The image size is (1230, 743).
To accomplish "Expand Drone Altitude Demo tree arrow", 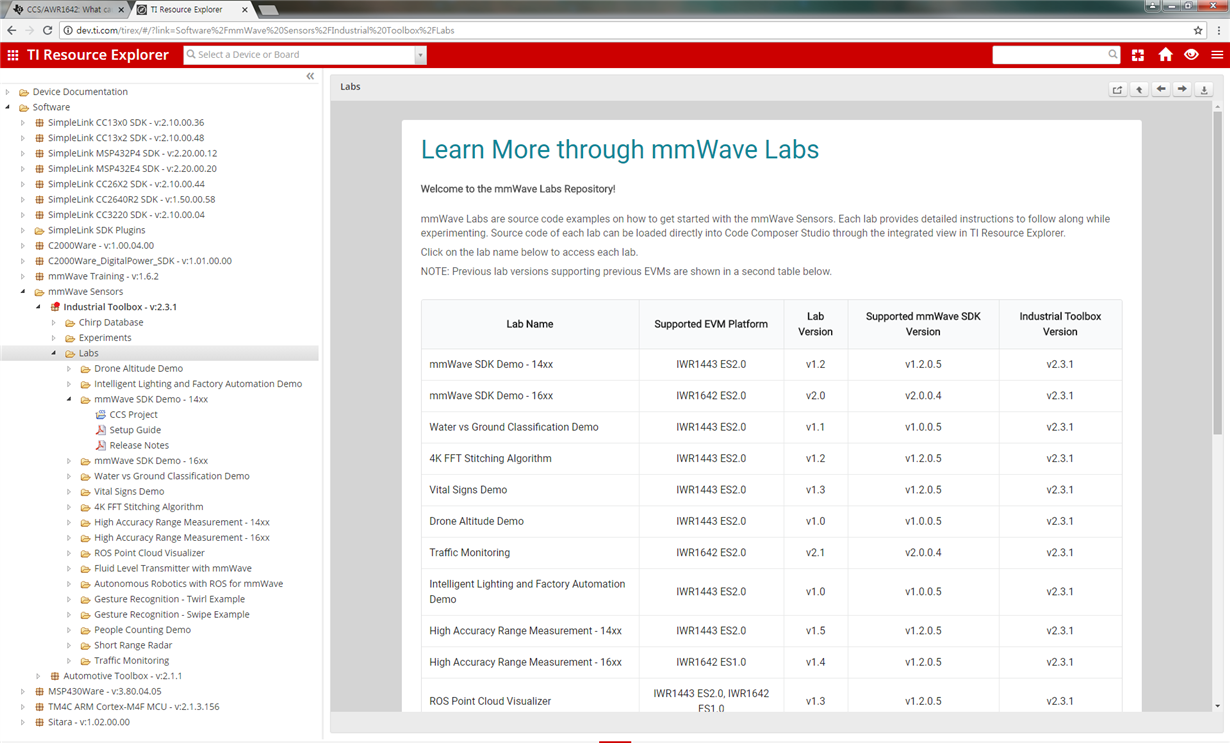I will tap(69, 369).
